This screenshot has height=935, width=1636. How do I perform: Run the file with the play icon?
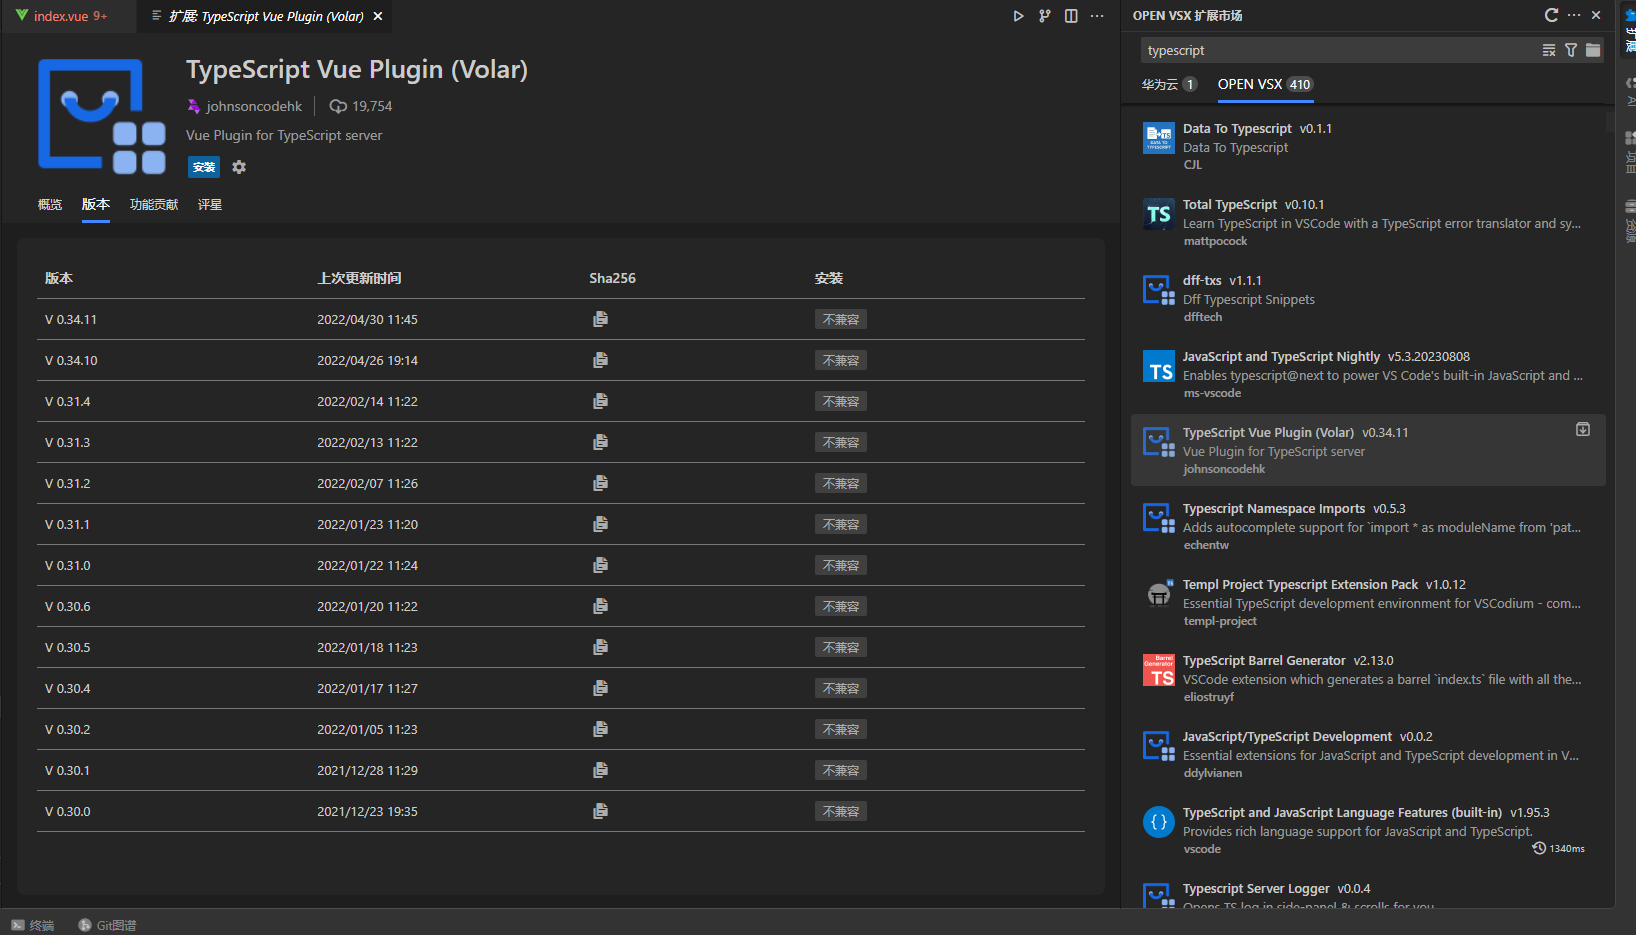1018,16
